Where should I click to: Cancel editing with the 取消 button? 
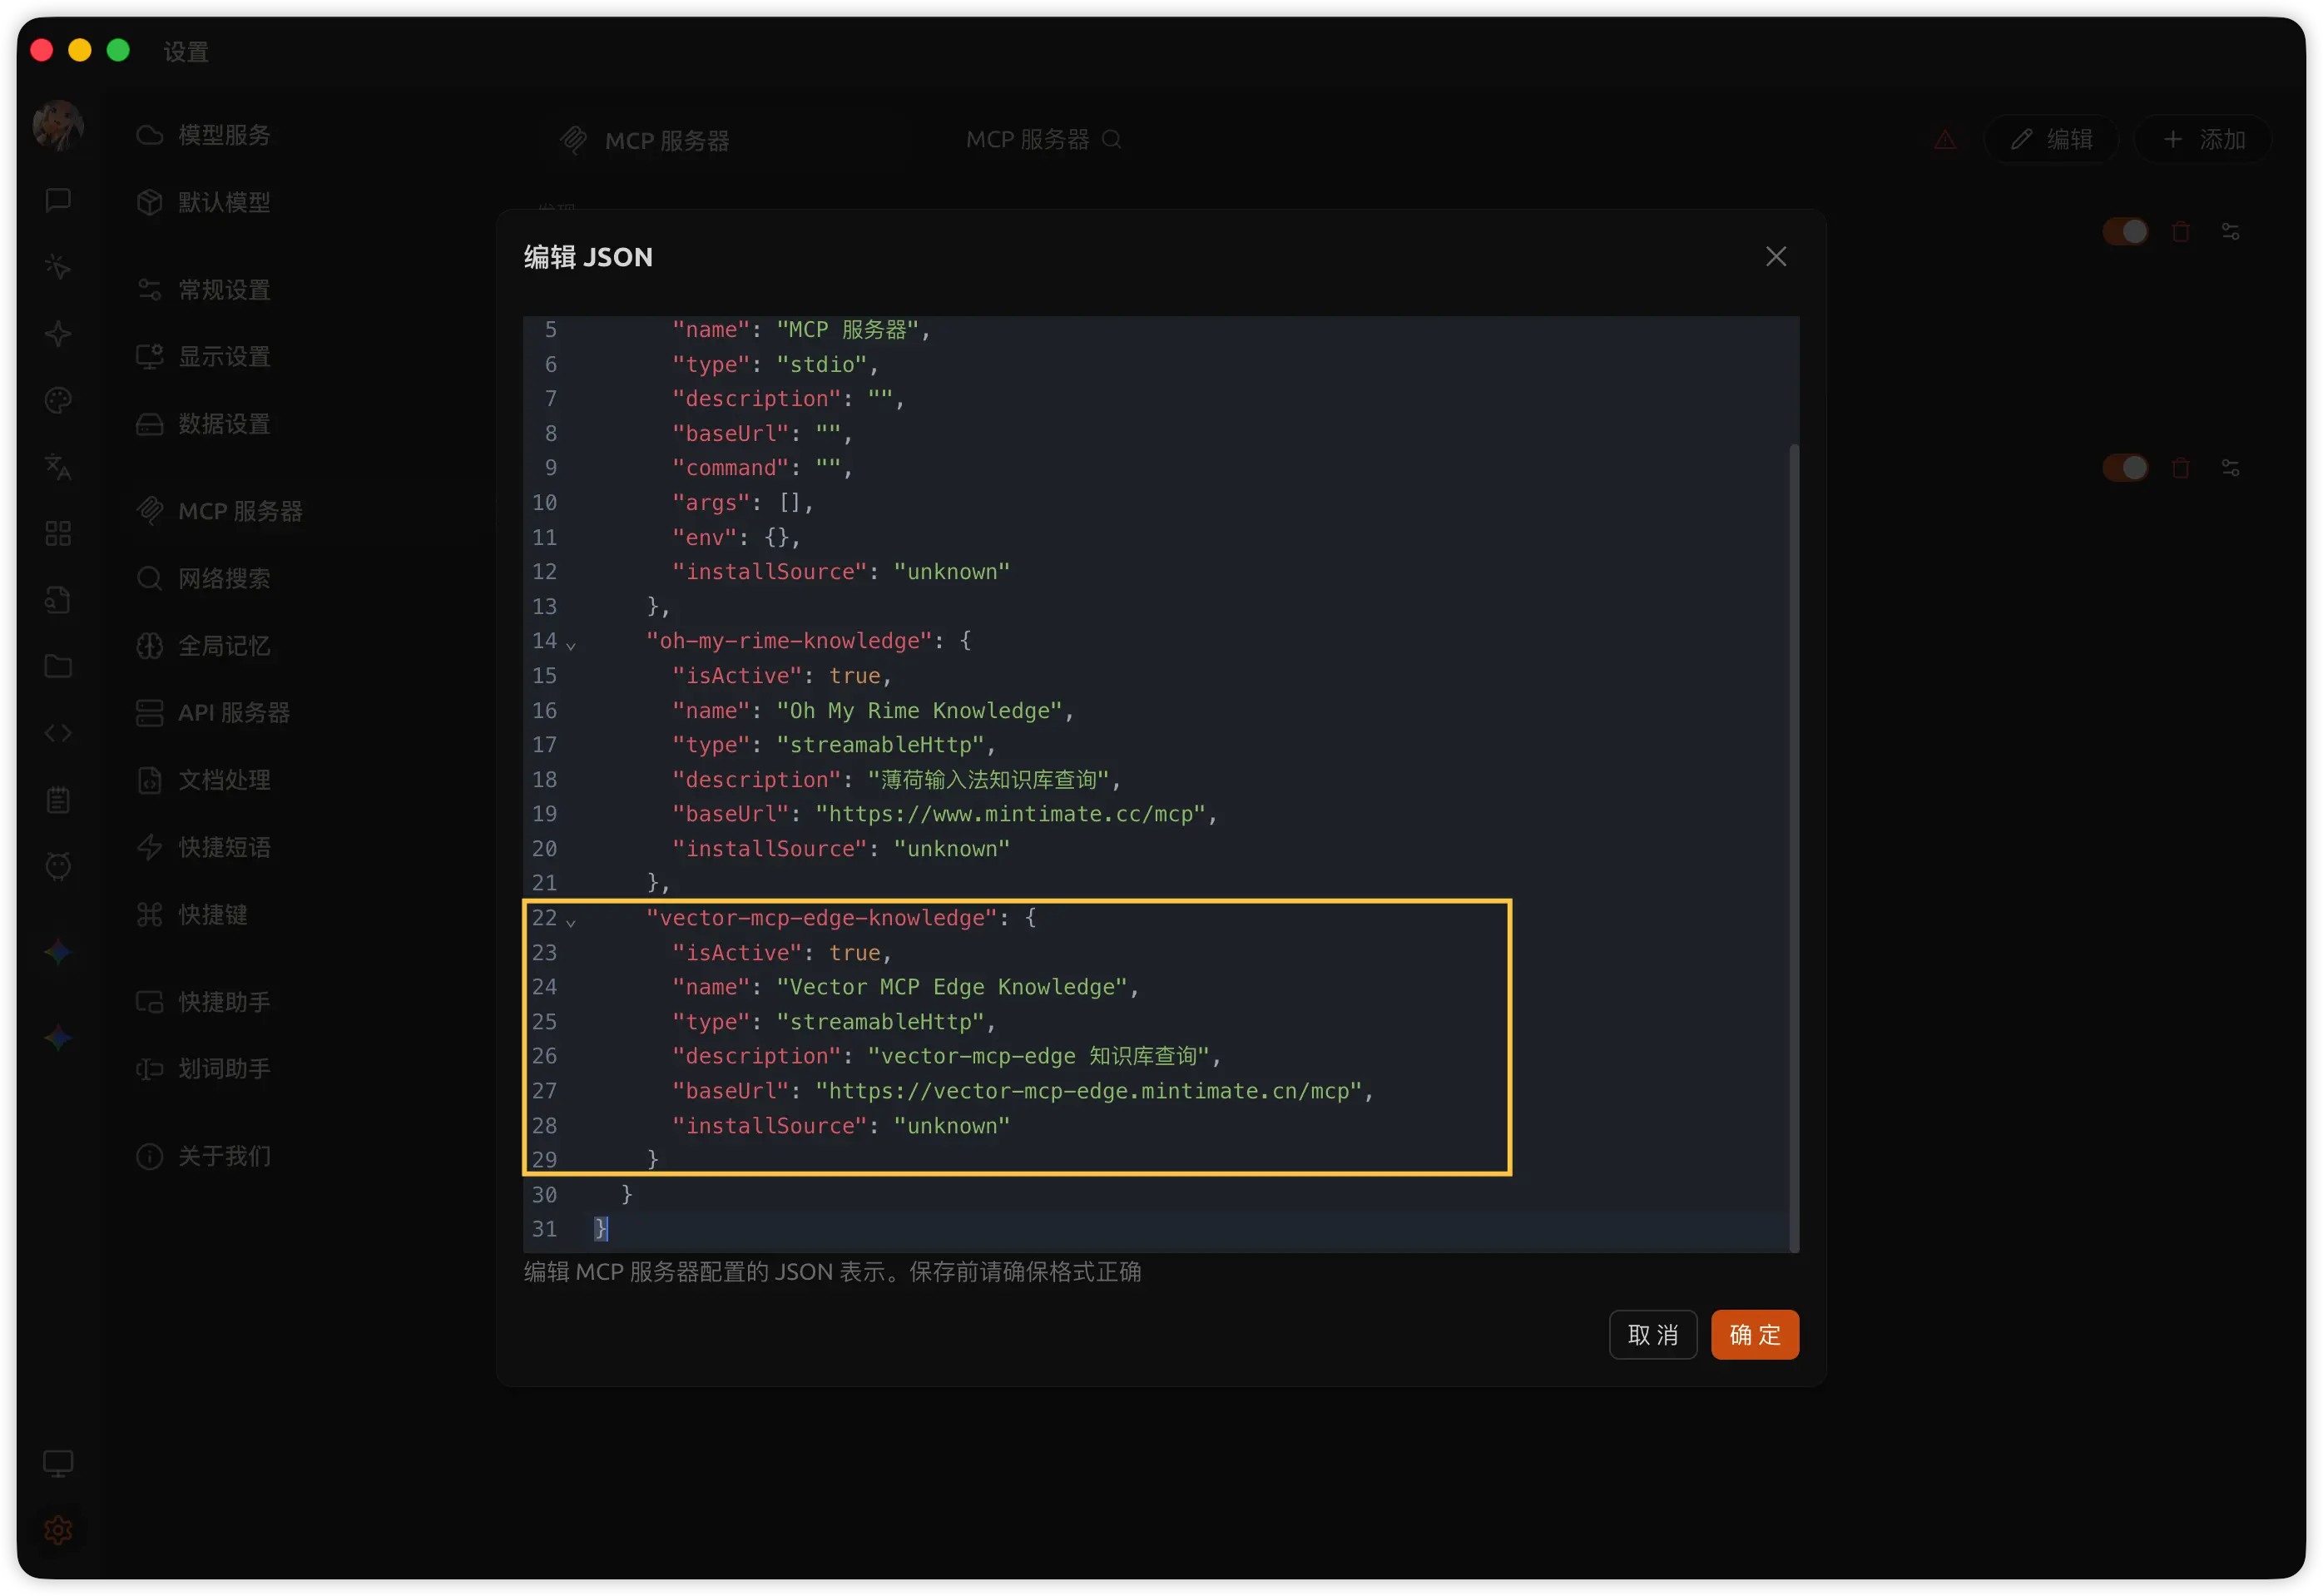(x=1653, y=1334)
